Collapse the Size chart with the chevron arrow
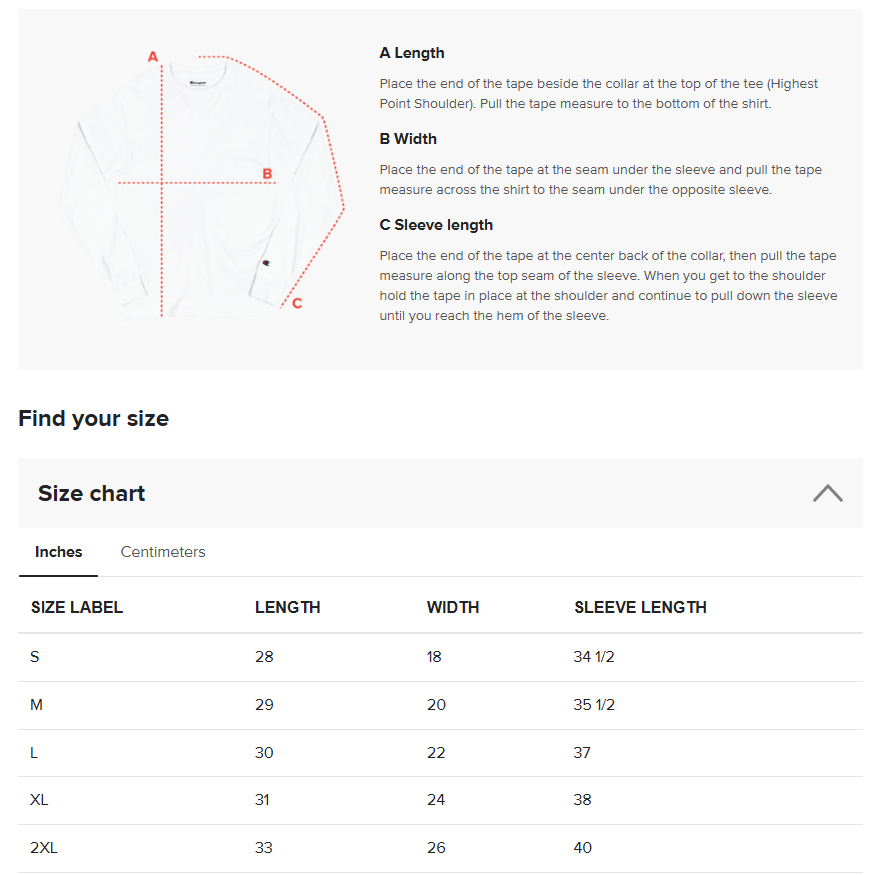The width and height of the screenshot is (882, 875). click(x=827, y=493)
